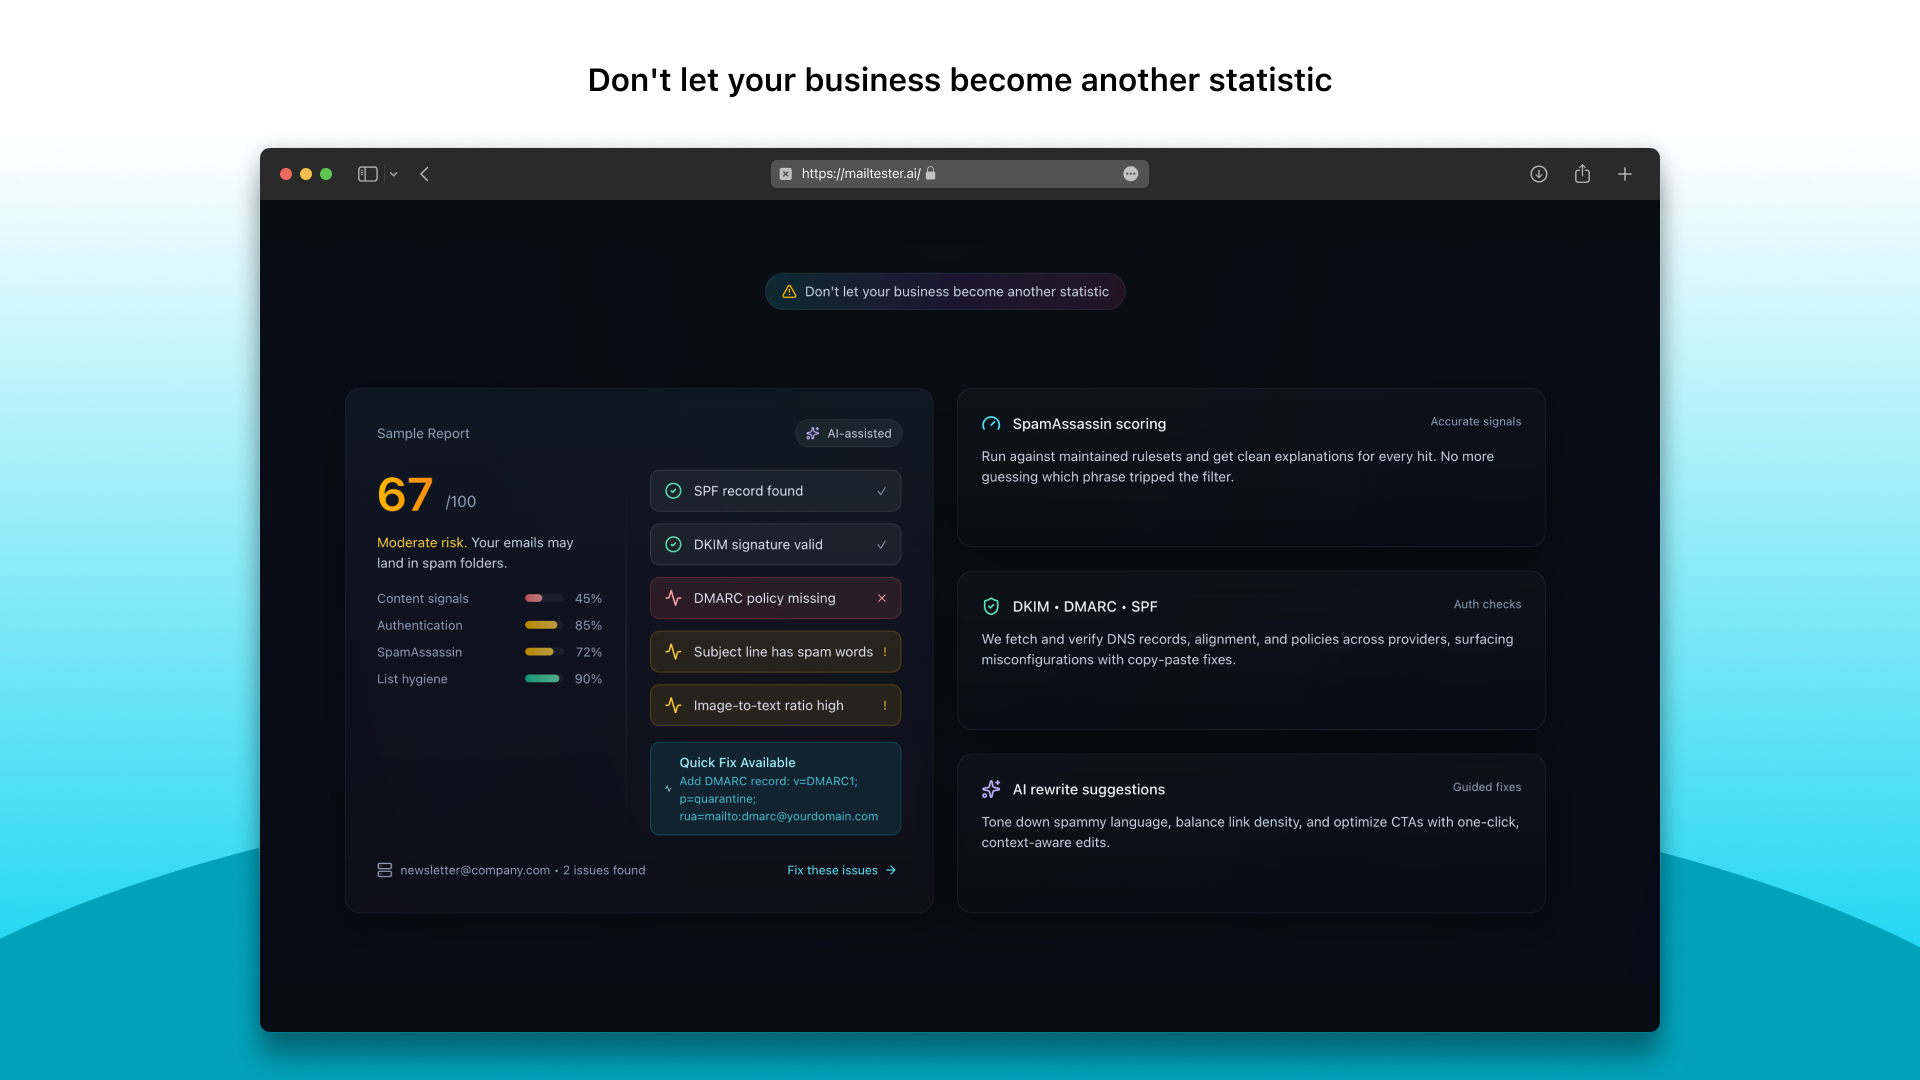Open the Downloads view in the toolbar
This screenshot has width=1920, height=1080.
pyautogui.click(x=1538, y=173)
